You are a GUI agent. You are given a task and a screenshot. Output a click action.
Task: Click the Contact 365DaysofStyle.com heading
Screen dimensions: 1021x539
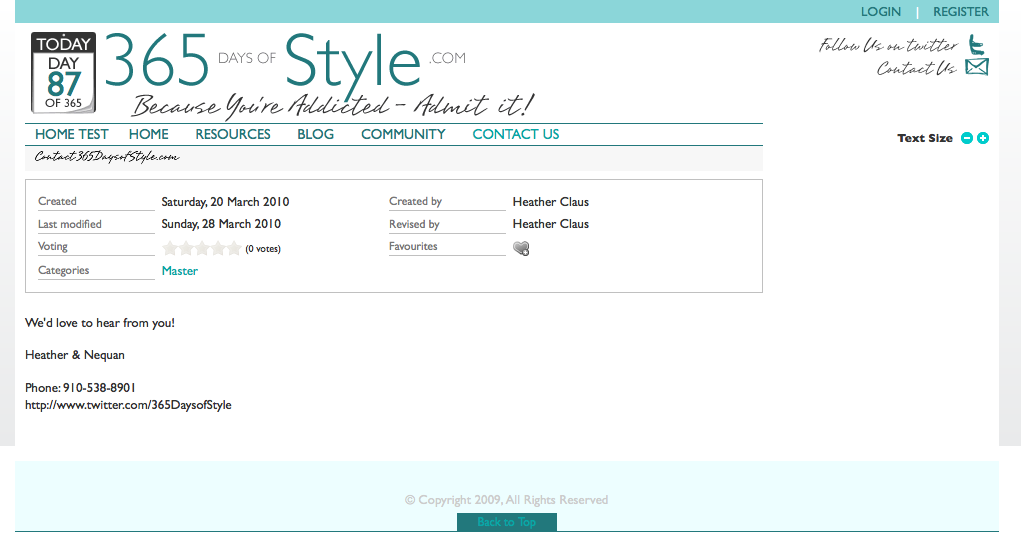pos(107,157)
